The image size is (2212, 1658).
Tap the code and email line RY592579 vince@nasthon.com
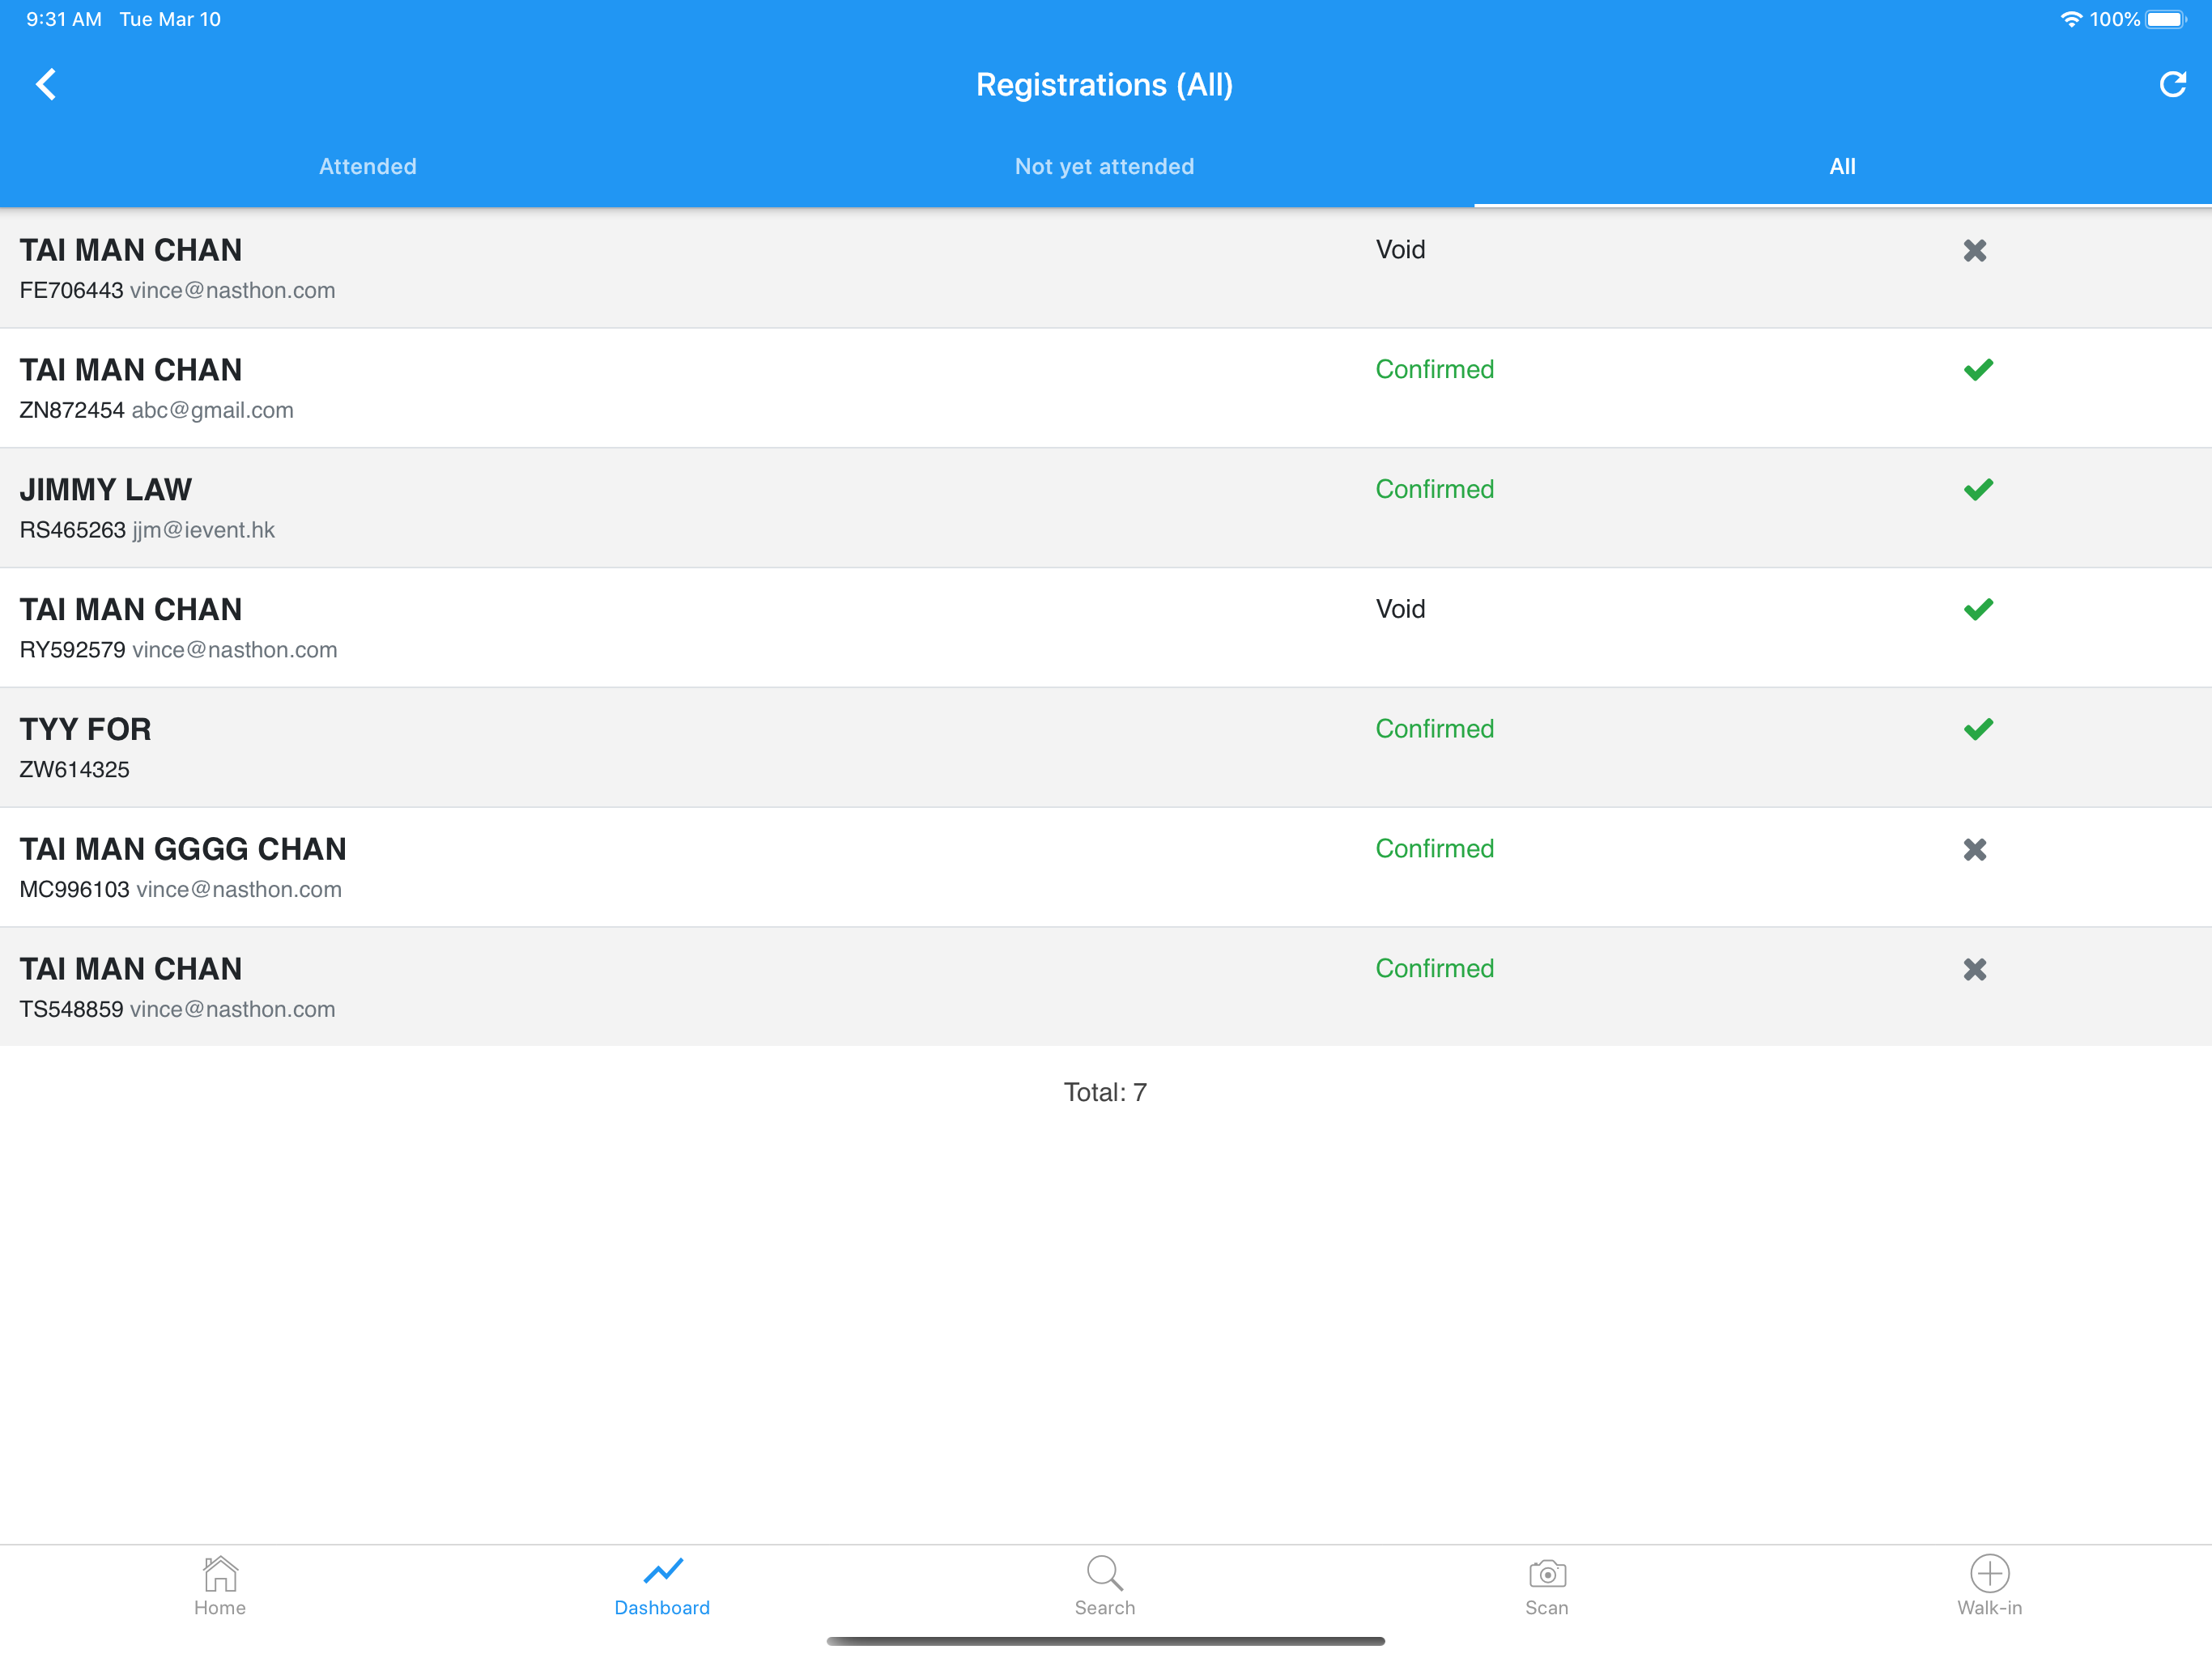179,650
